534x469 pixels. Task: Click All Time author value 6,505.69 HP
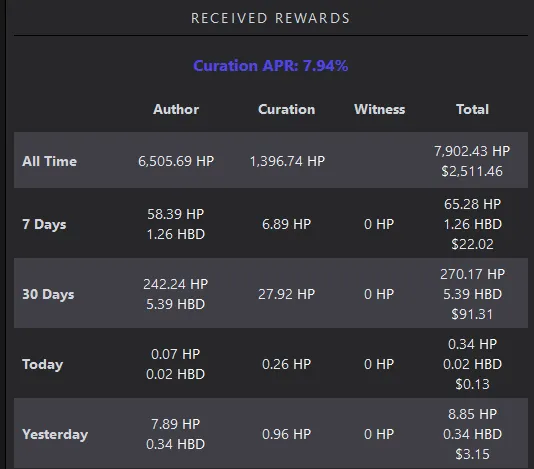pos(176,161)
